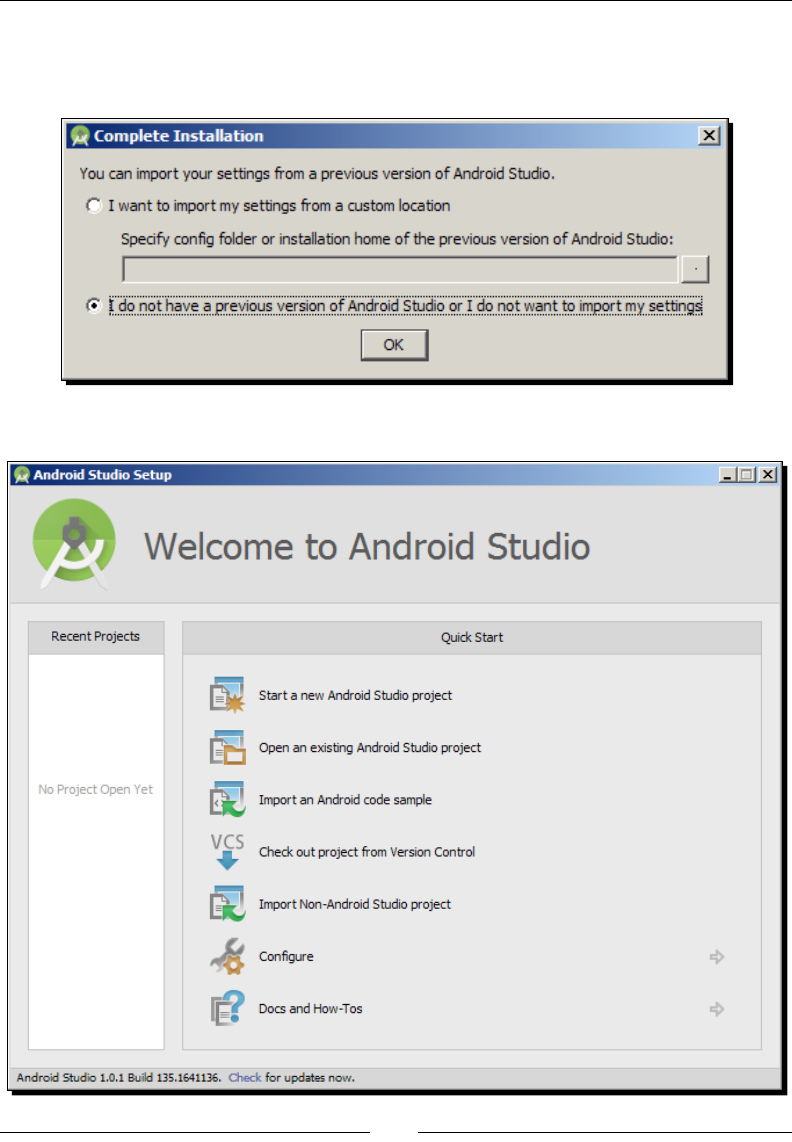Open the Docs and How-Tos label

tap(310, 1009)
